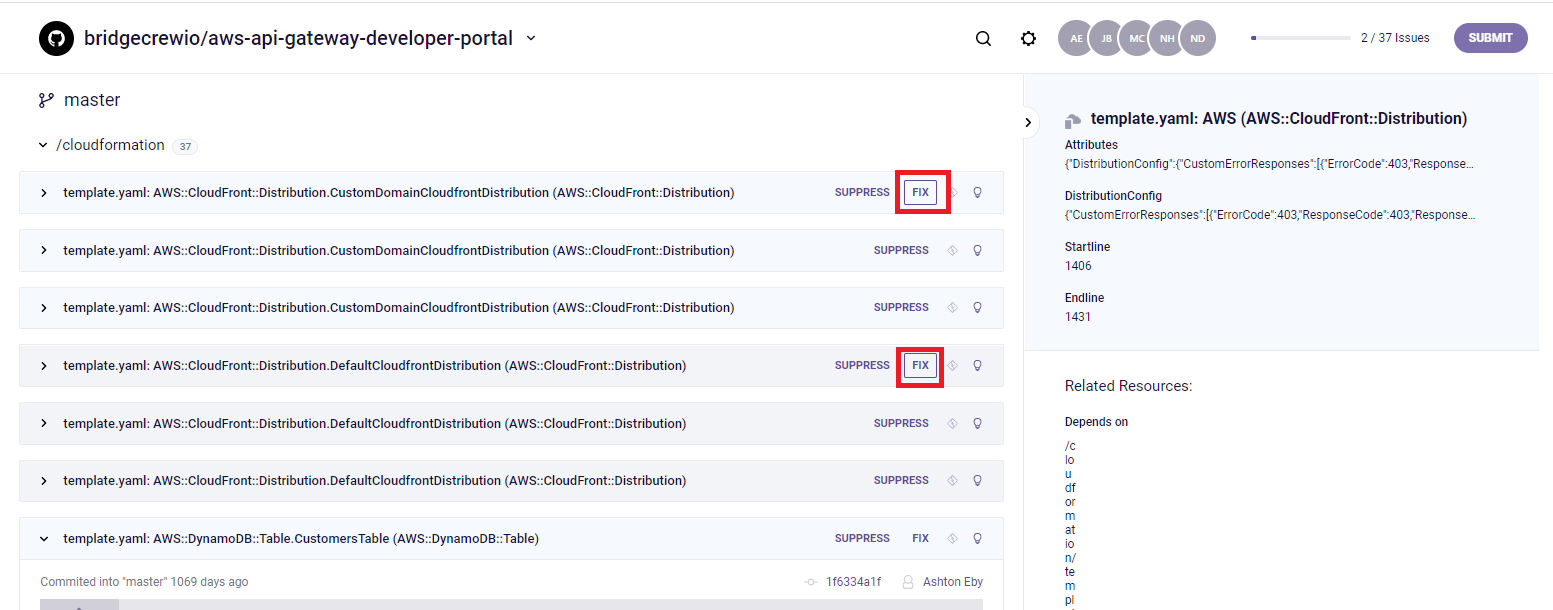The height and width of the screenshot is (610, 1553).
Task: Click 'Commited into "master" 1069 days ago' text
Action: click(144, 582)
